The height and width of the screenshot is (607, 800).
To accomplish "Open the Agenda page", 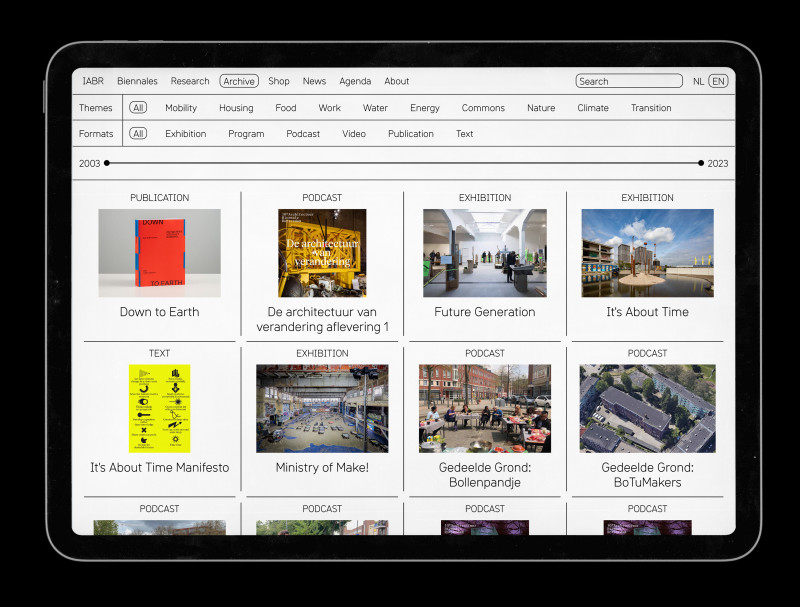I will [x=355, y=81].
